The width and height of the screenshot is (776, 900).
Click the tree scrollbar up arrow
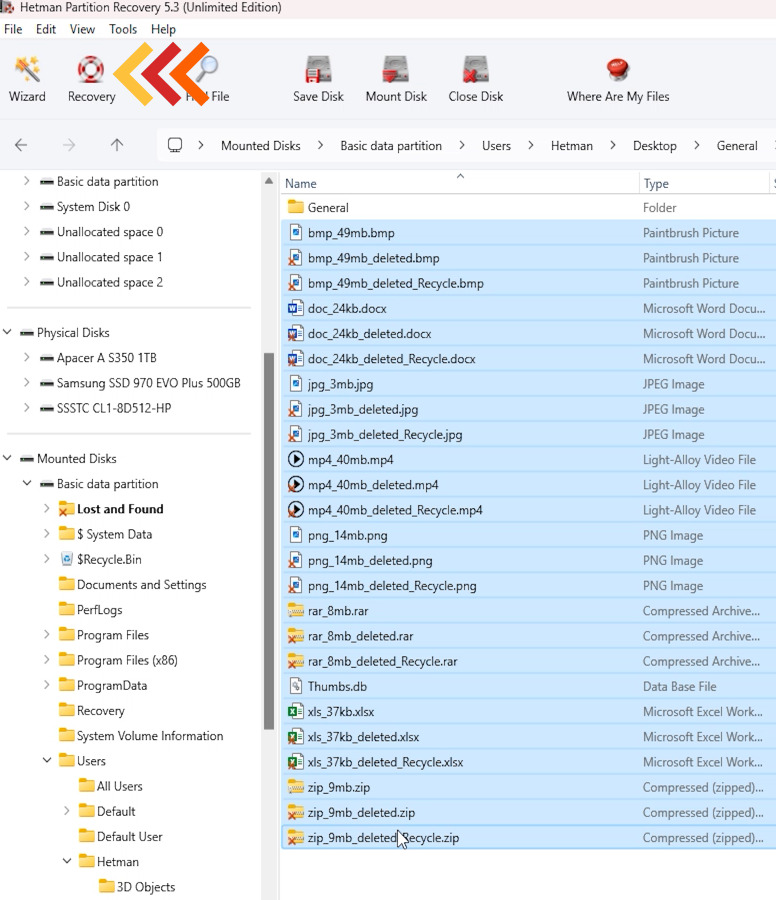pos(269,181)
